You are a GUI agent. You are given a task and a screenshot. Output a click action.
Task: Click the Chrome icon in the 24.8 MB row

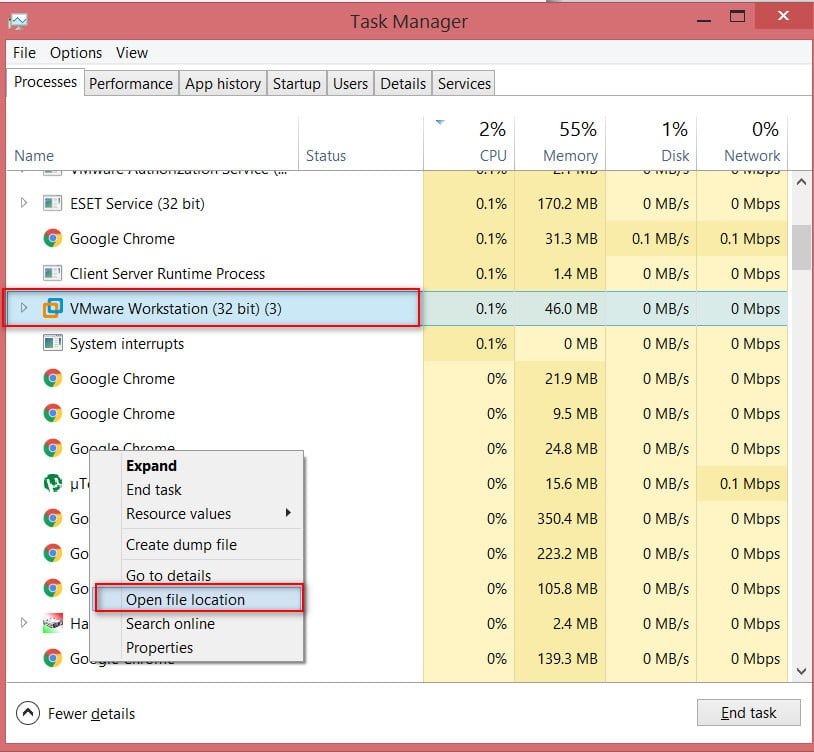pyautogui.click(x=52, y=448)
